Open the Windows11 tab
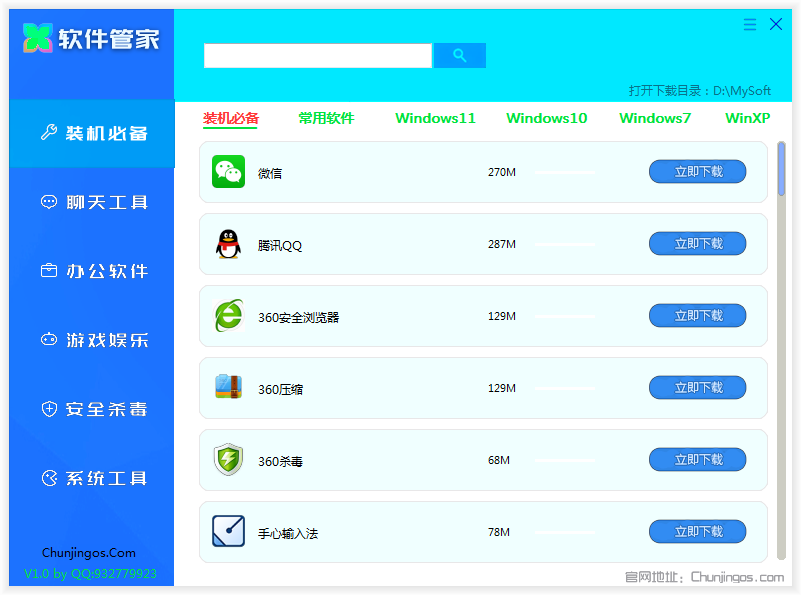 [x=435, y=118]
